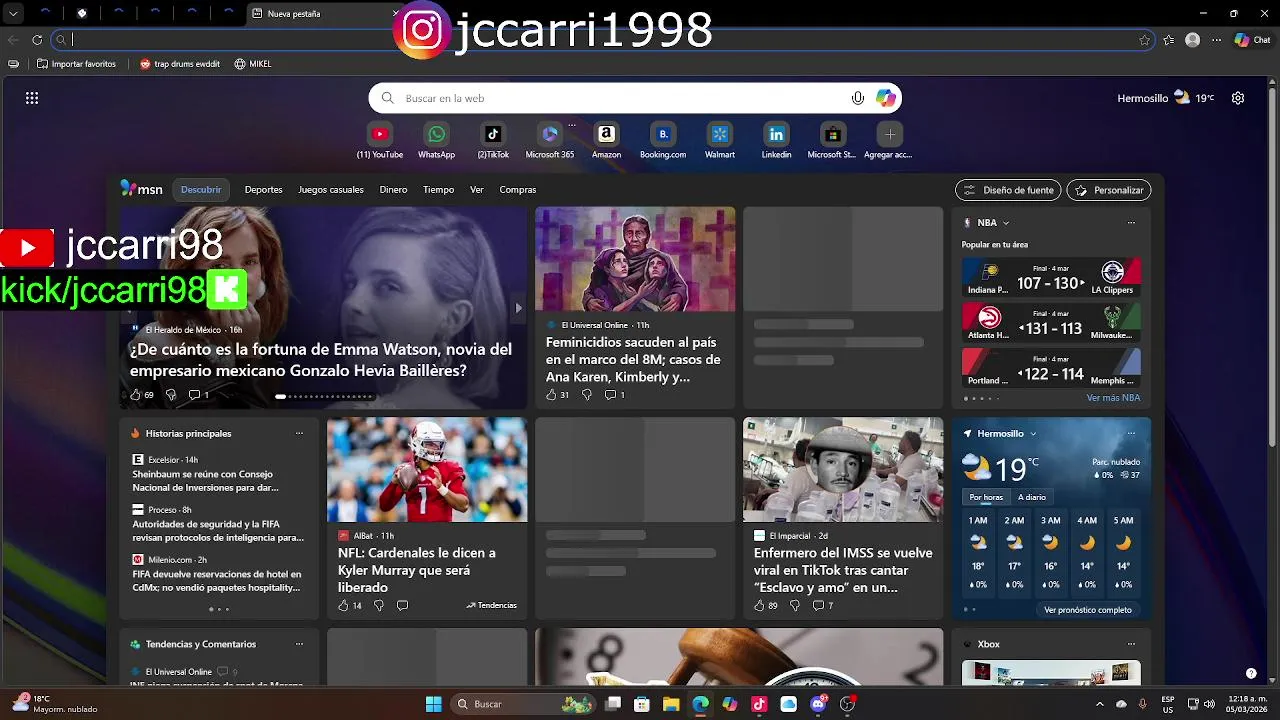
Task: Open Tendencias y Comentarios more options menu
Action: pyautogui.click(x=299, y=645)
